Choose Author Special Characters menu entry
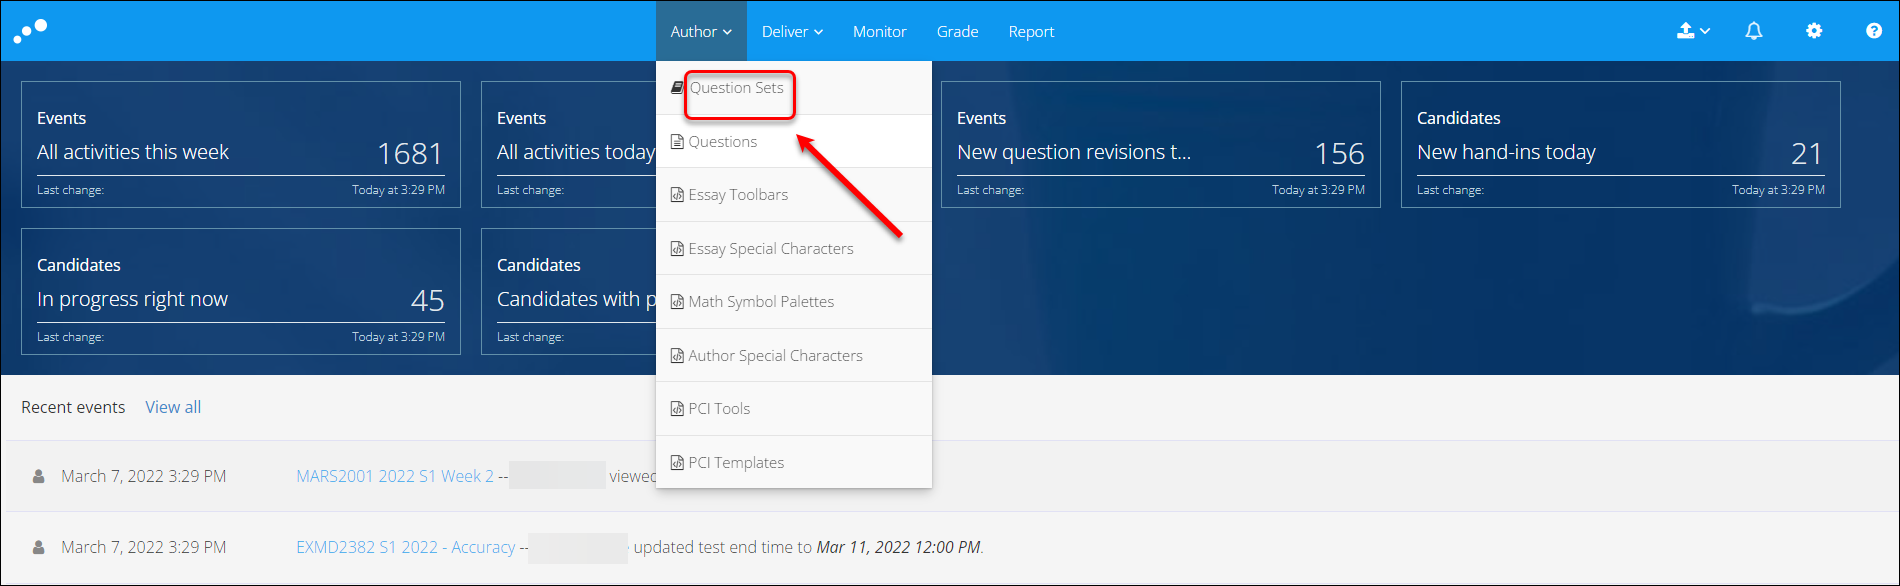1900x586 pixels. pyautogui.click(x=794, y=356)
